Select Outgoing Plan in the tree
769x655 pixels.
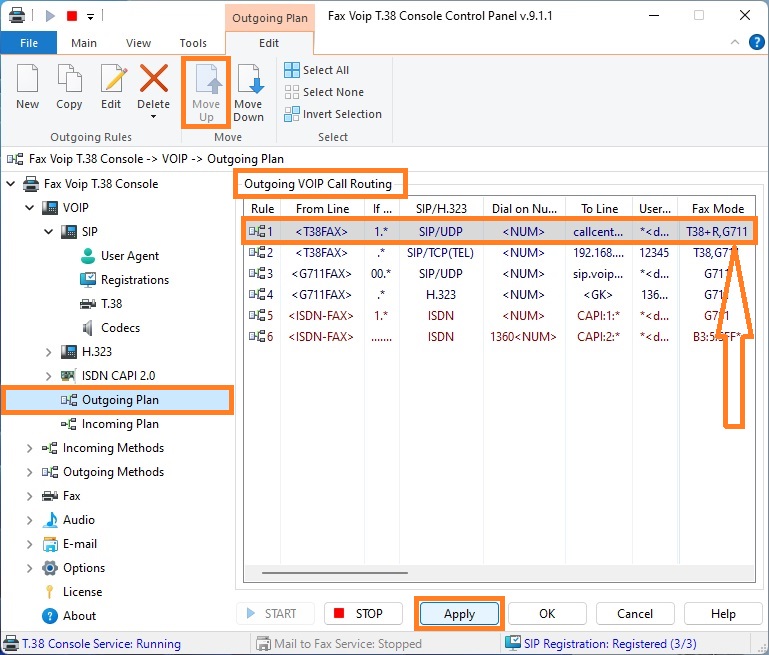point(120,400)
